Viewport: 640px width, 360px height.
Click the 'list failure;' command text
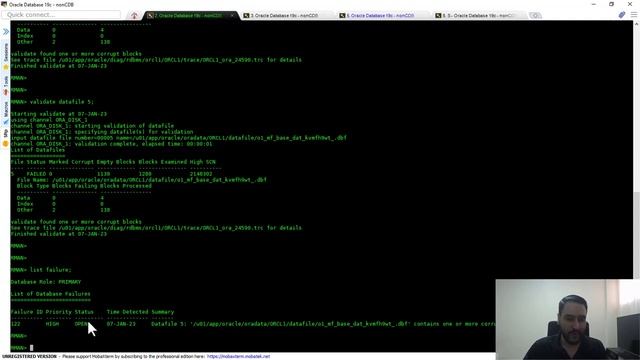click(x=51, y=270)
